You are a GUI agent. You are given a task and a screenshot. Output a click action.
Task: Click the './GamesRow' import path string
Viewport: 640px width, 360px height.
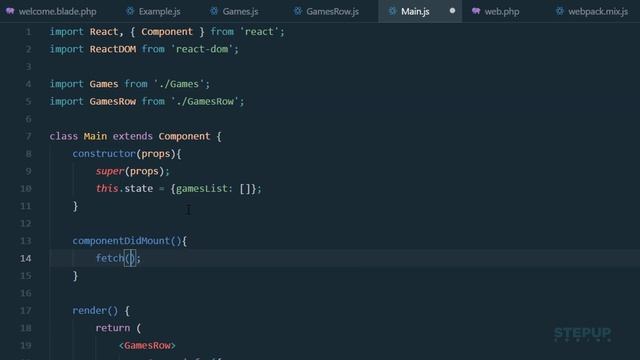pyautogui.click(x=204, y=102)
